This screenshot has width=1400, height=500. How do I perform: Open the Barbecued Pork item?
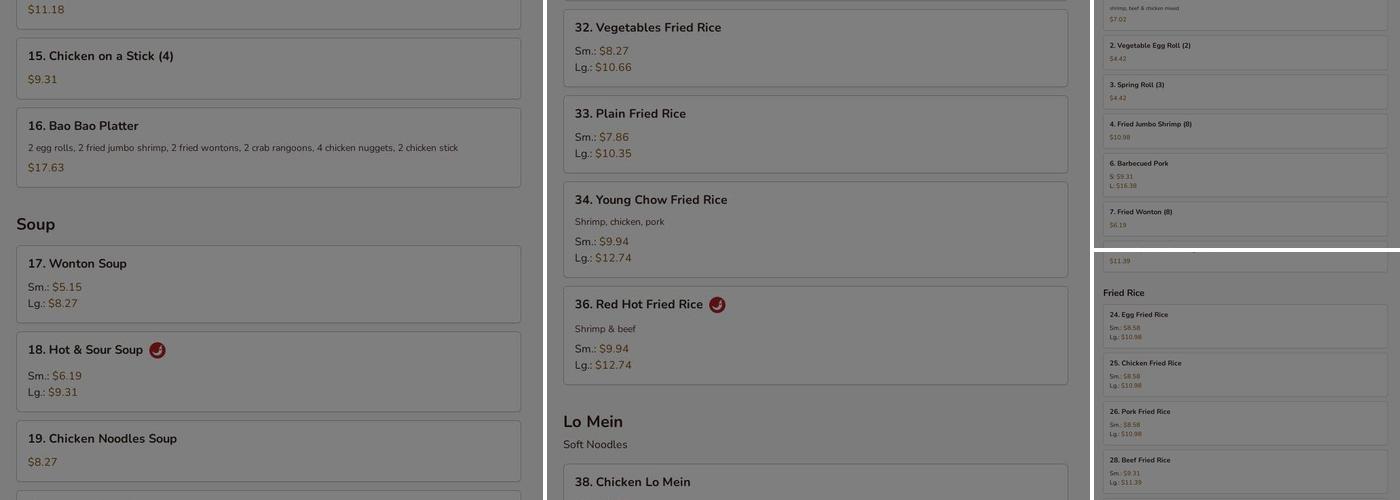coord(1246,174)
